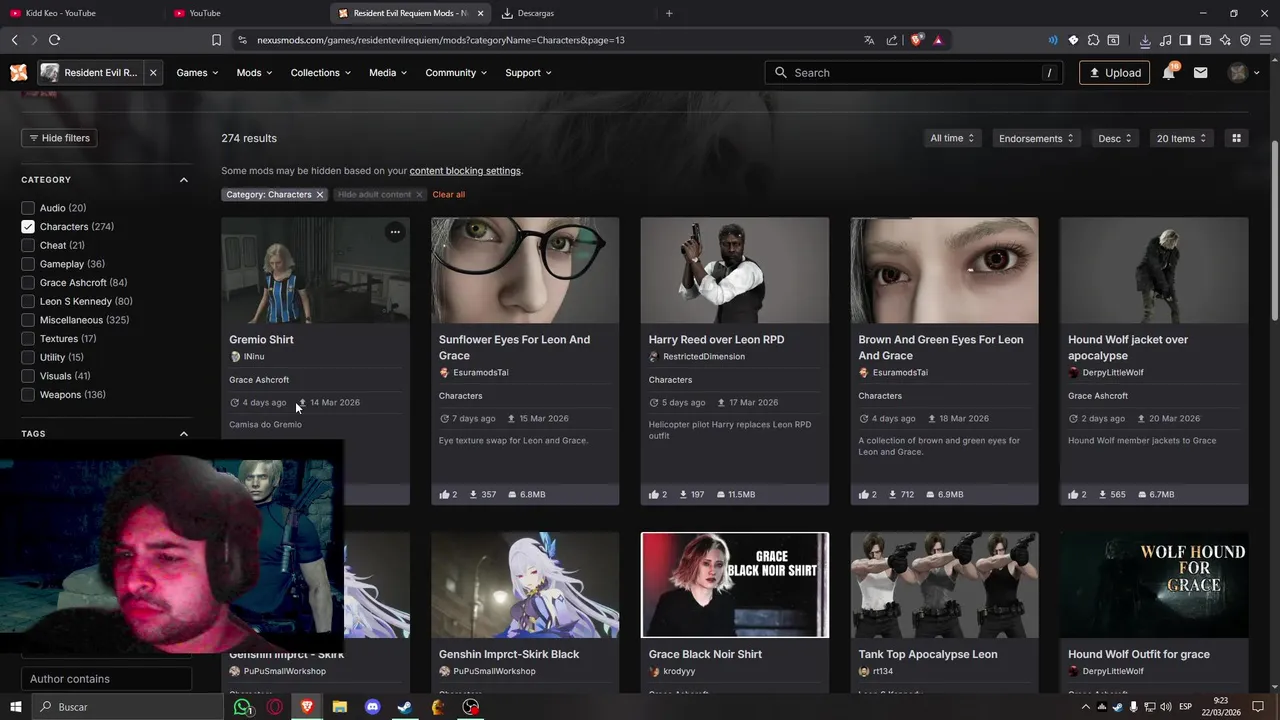Click the share page icon
1280x720 pixels.
pyautogui.click(x=891, y=40)
